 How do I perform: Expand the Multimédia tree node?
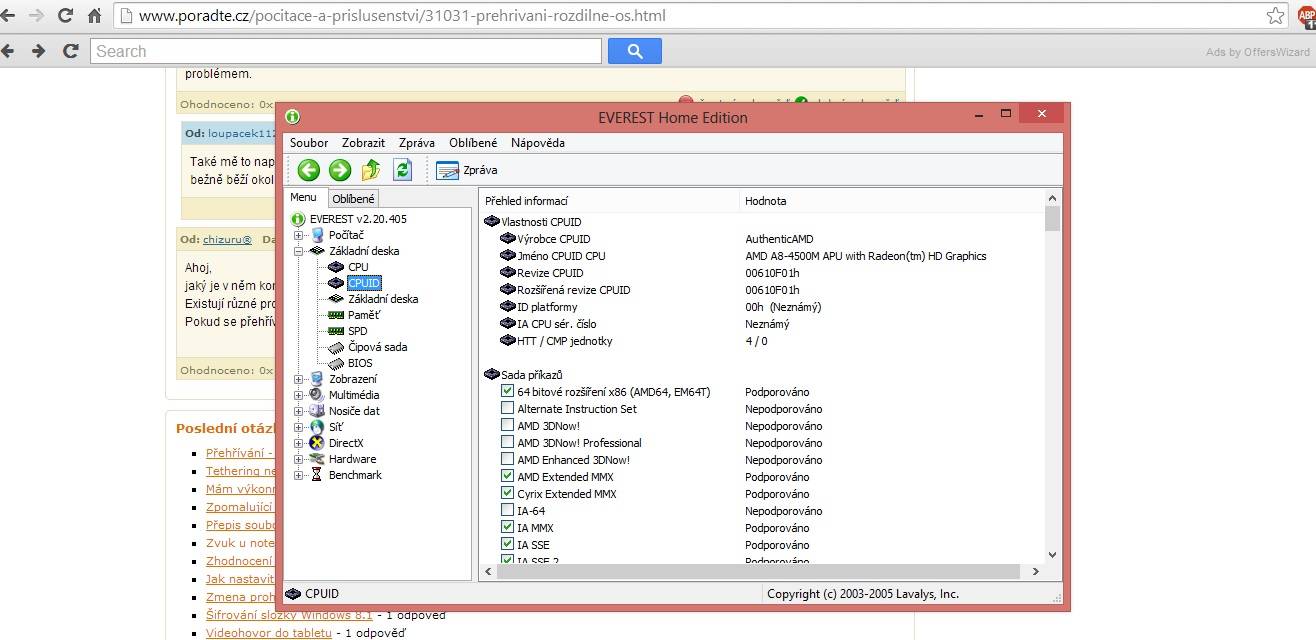click(298, 395)
